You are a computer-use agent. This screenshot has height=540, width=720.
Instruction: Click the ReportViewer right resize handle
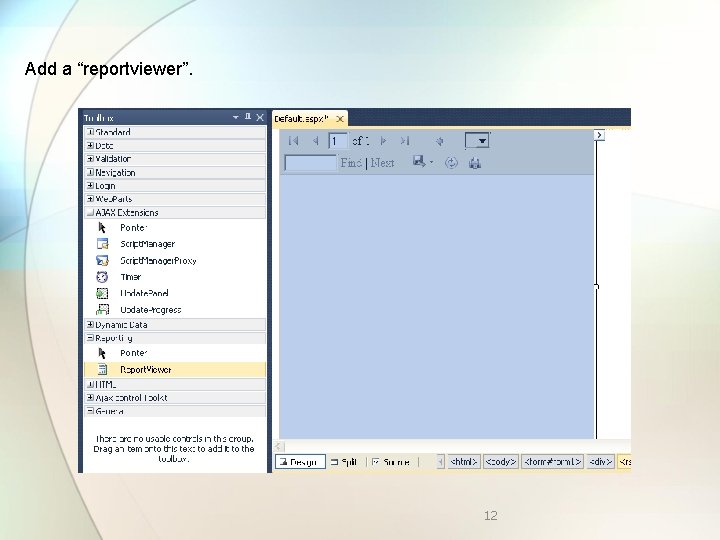coord(596,286)
